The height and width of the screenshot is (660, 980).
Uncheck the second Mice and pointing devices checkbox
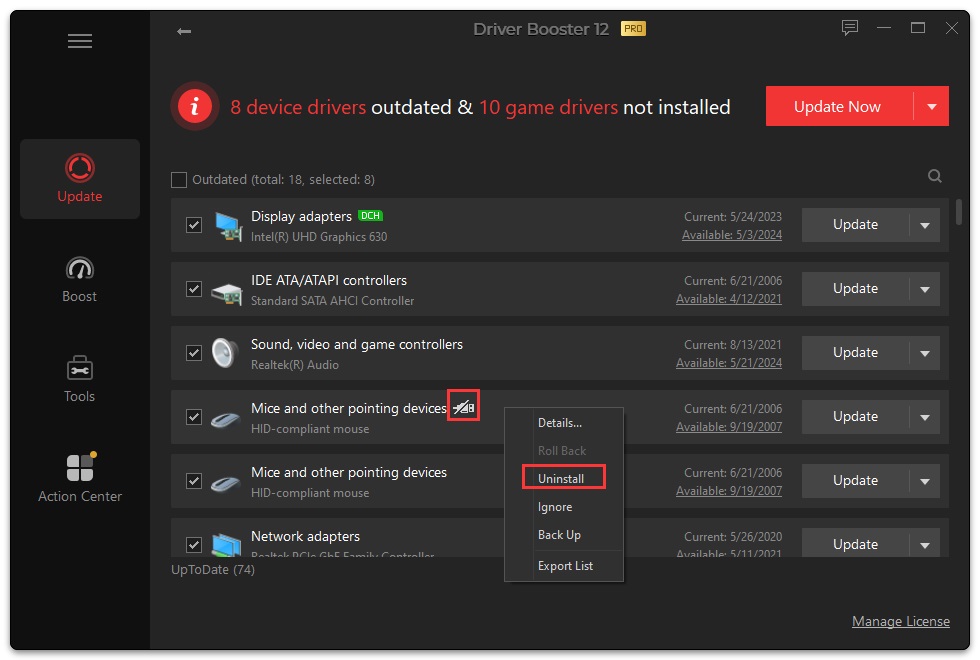pyautogui.click(x=194, y=481)
